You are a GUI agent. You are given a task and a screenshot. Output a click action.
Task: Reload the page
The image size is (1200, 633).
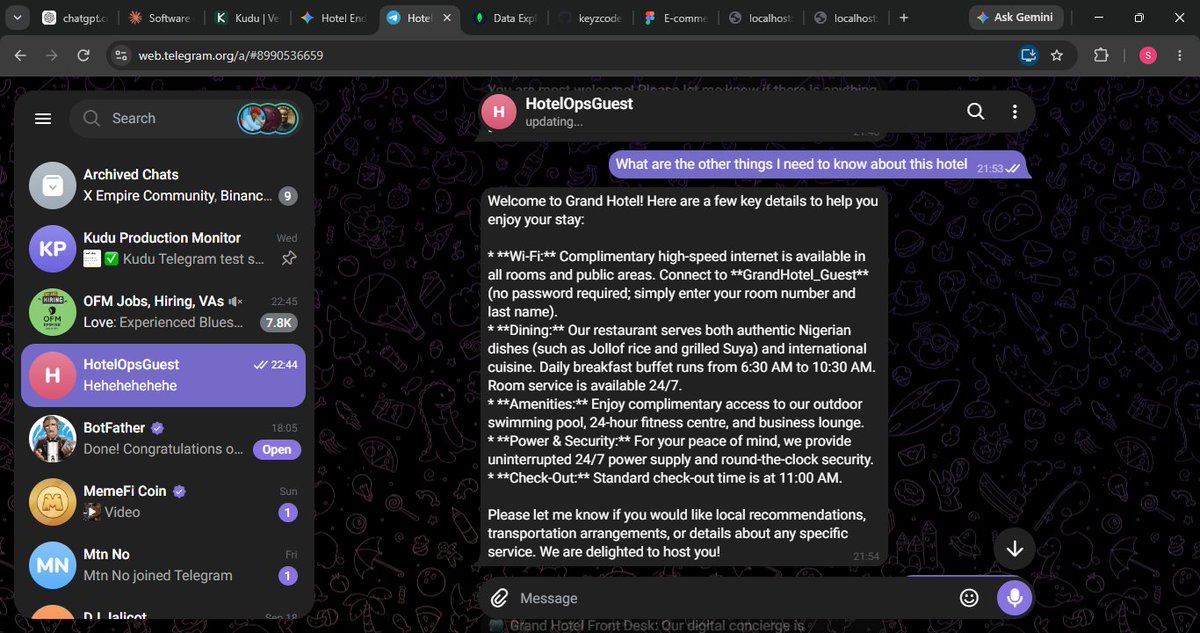(84, 55)
